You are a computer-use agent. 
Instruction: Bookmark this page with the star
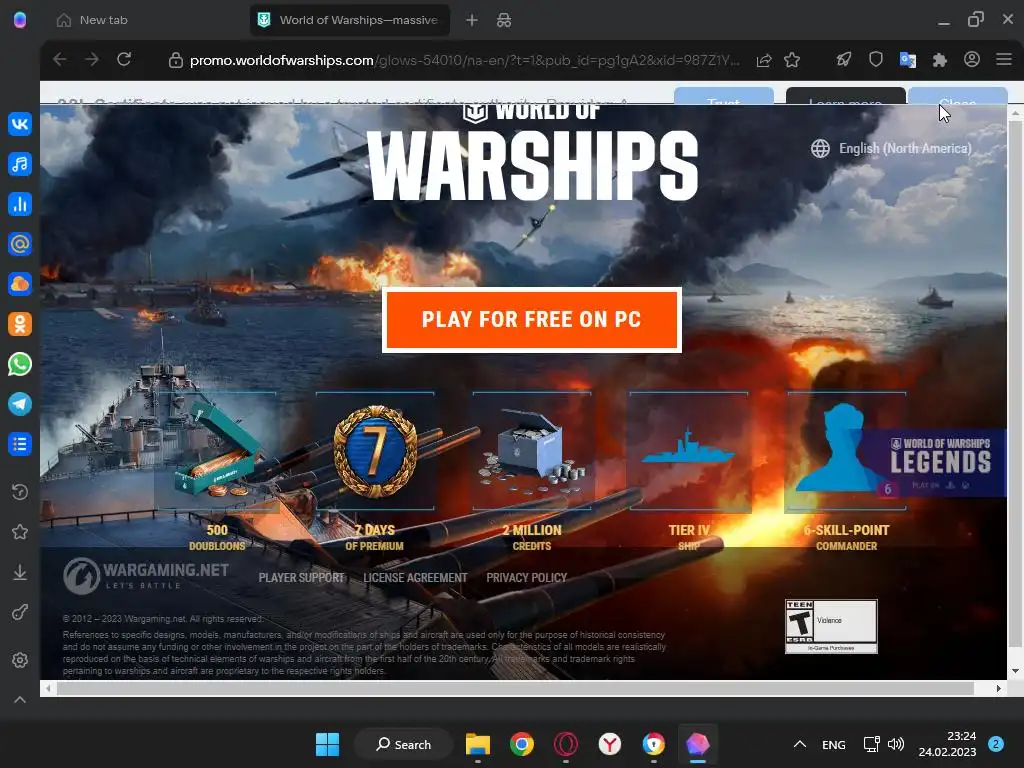(792, 60)
